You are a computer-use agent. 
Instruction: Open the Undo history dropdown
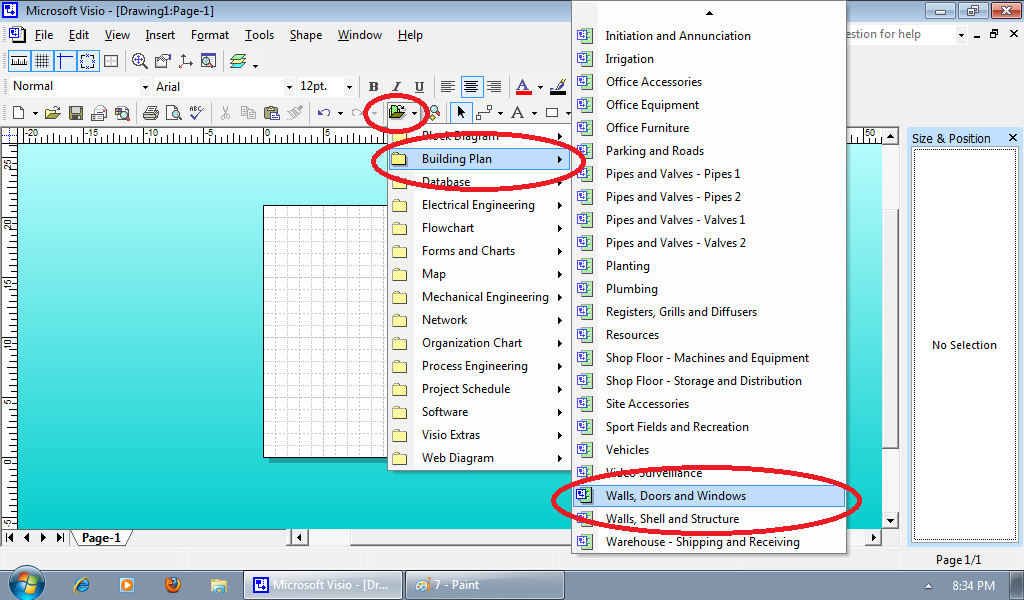340,113
